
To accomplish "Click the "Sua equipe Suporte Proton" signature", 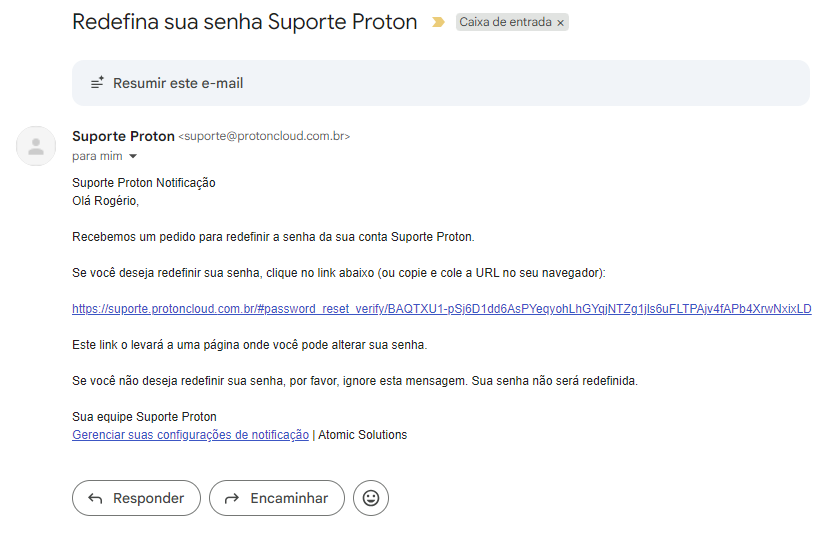I will [x=144, y=417].
